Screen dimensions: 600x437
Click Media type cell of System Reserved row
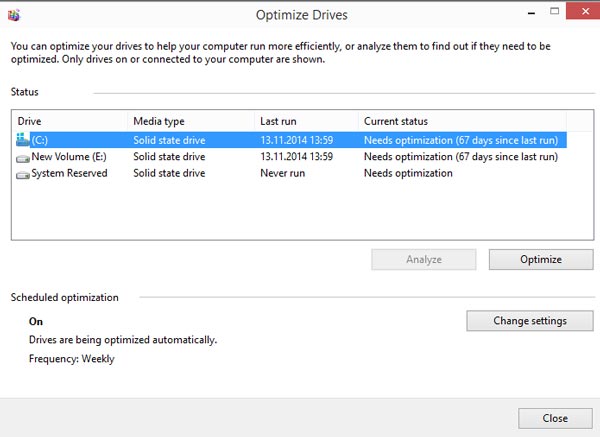[x=169, y=173]
